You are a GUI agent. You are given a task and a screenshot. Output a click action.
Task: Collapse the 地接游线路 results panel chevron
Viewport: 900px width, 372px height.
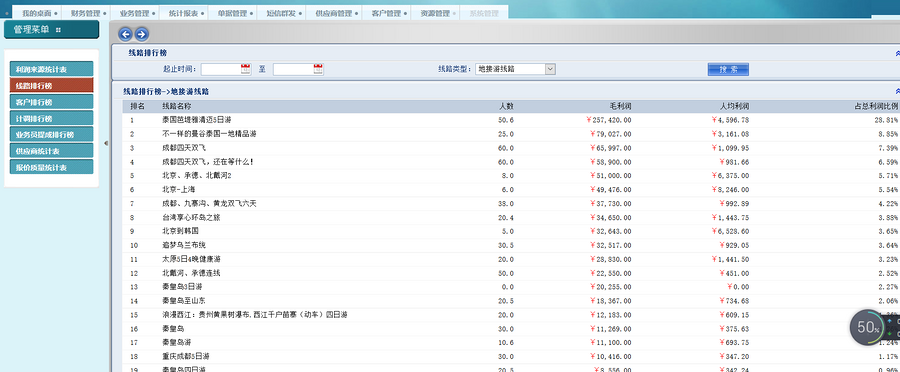[897, 91]
